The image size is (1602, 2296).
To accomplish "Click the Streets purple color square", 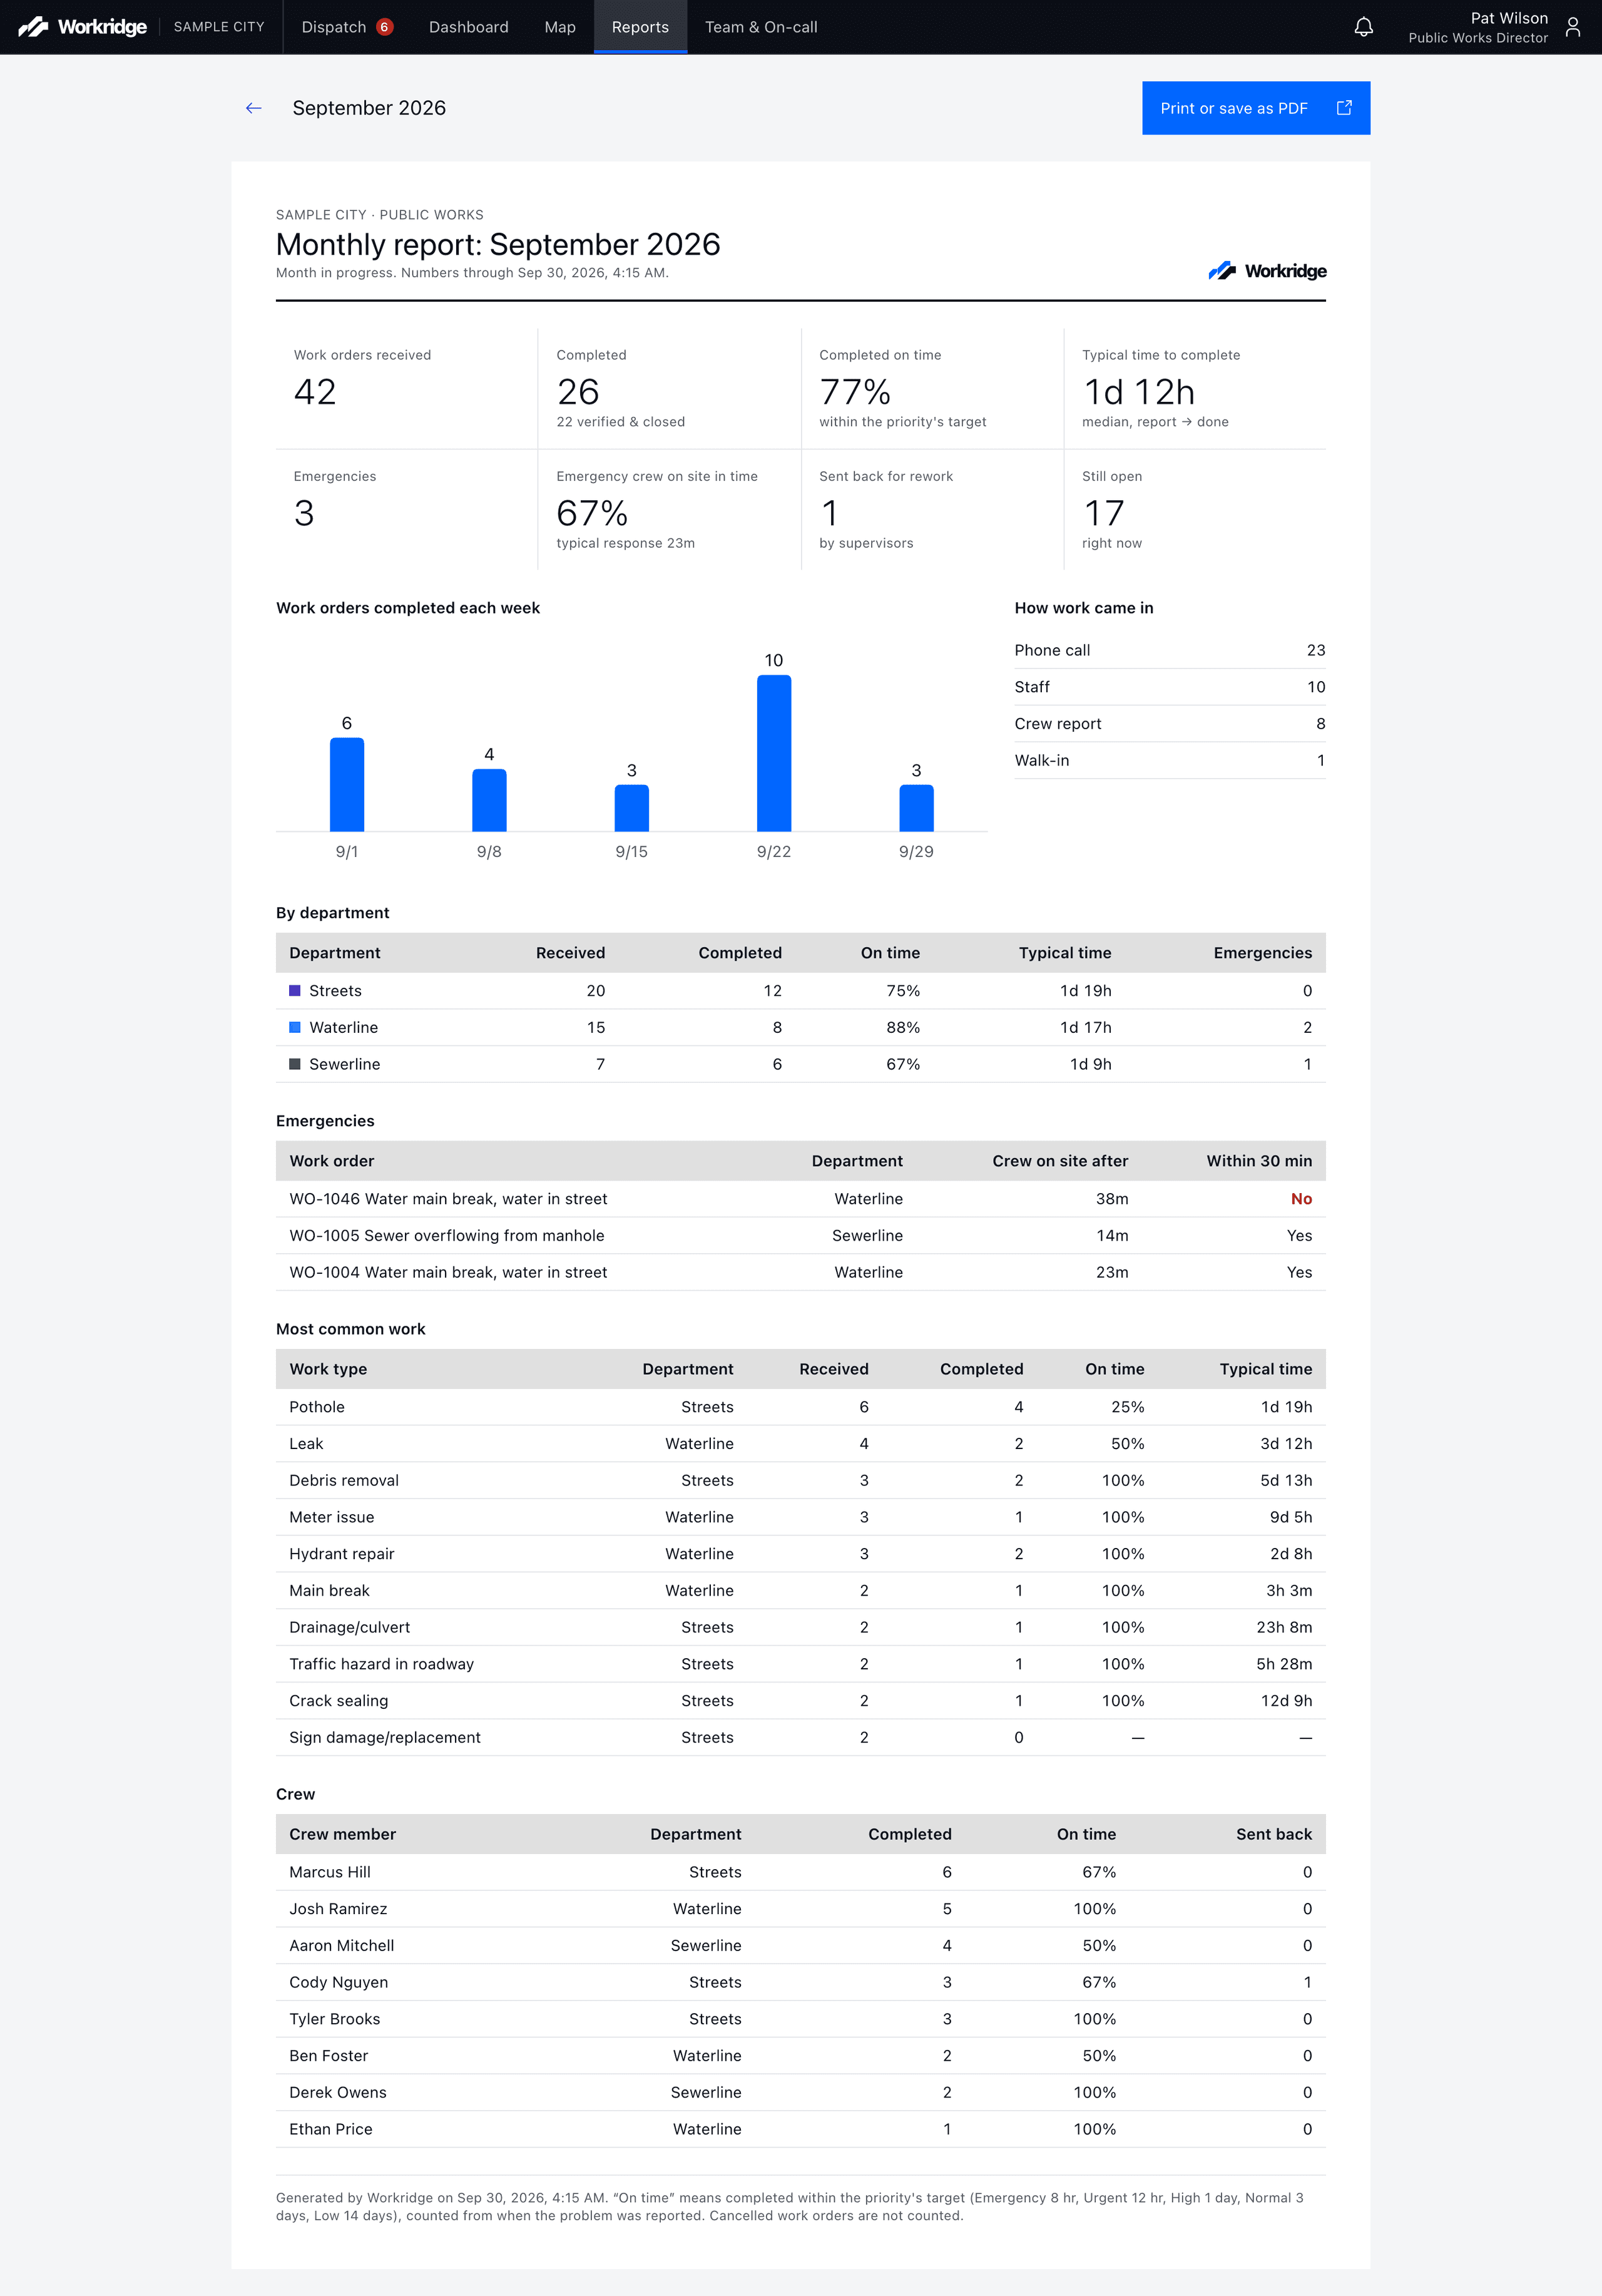I will 295,991.
